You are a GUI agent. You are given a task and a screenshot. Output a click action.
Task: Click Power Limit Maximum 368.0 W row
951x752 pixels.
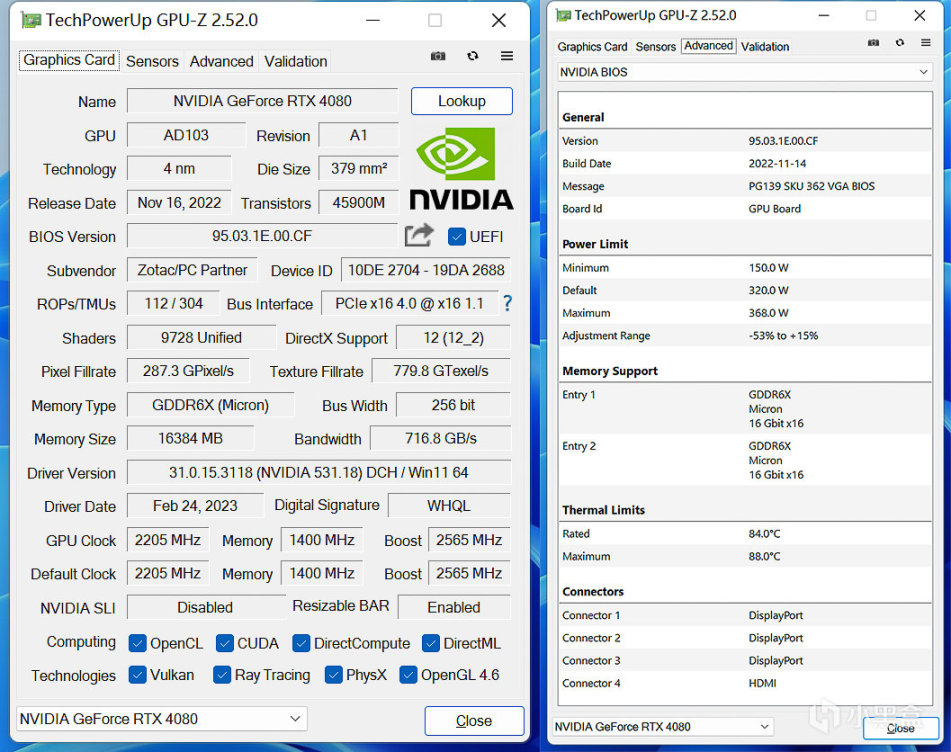coord(745,313)
